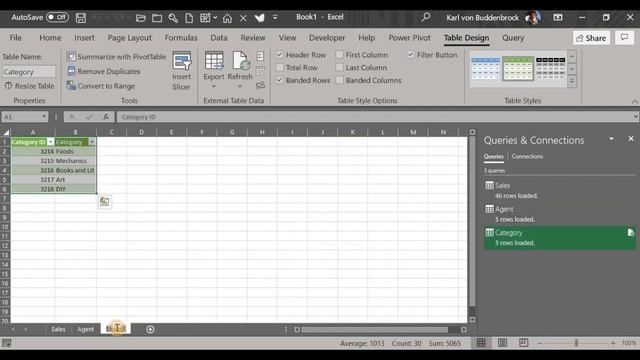This screenshot has width=640, height=360.
Task: Open the File tab
Action: pyautogui.click(x=16, y=38)
